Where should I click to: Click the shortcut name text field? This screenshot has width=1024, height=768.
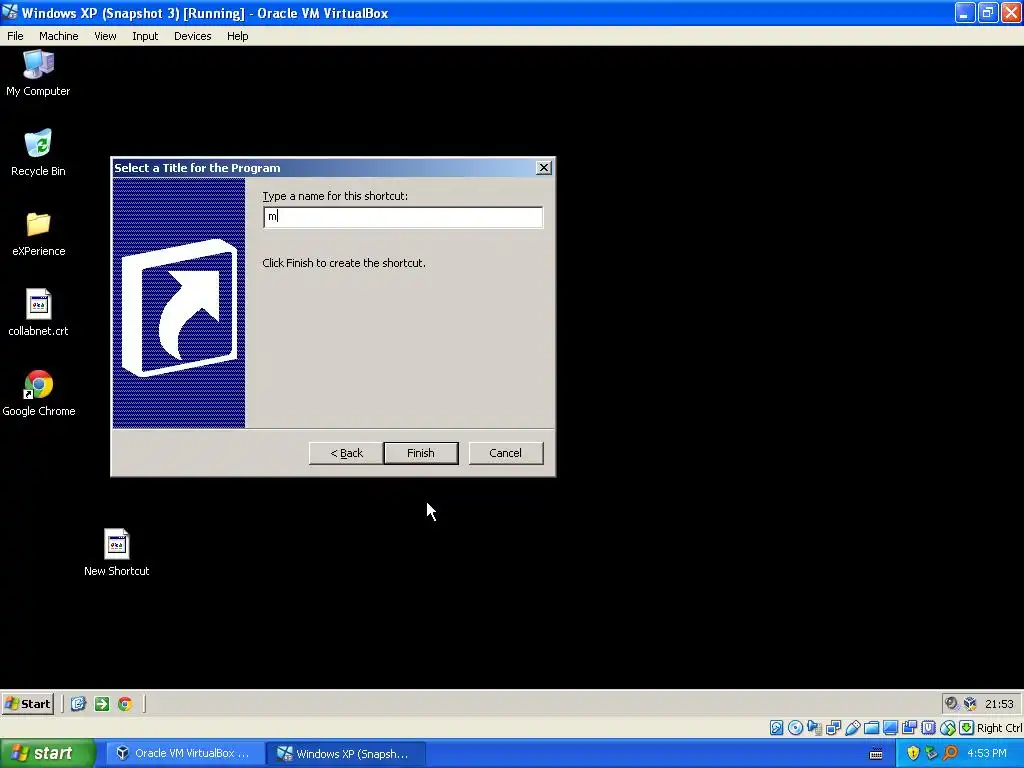coord(403,217)
